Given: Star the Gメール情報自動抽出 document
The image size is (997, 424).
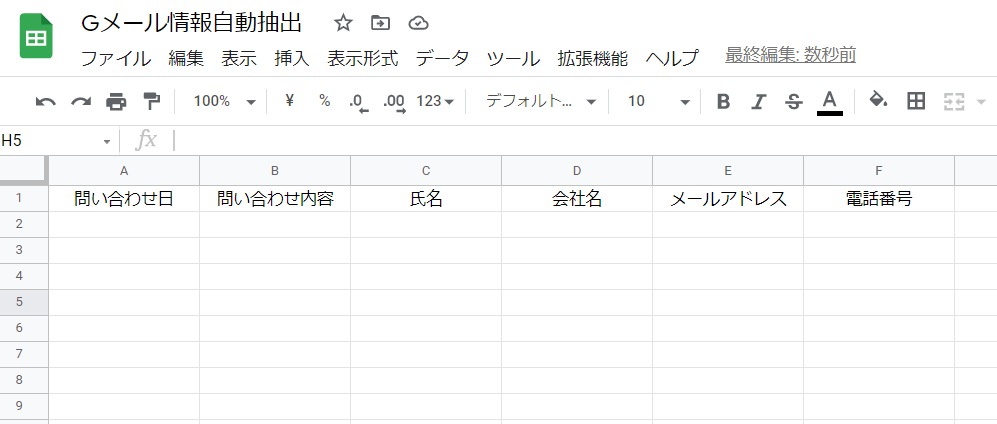Looking at the screenshot, I should pyautogui.click(x=343, y=24).
